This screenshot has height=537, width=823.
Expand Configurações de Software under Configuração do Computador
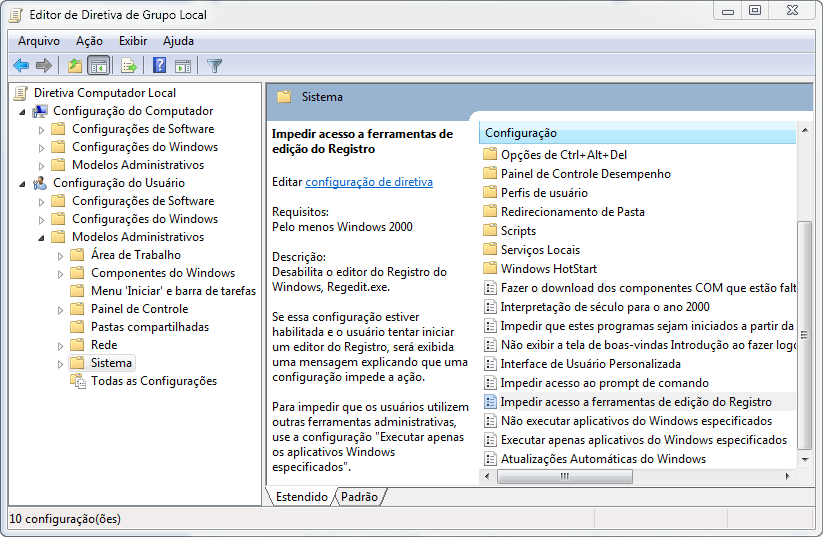coord(41,130)
